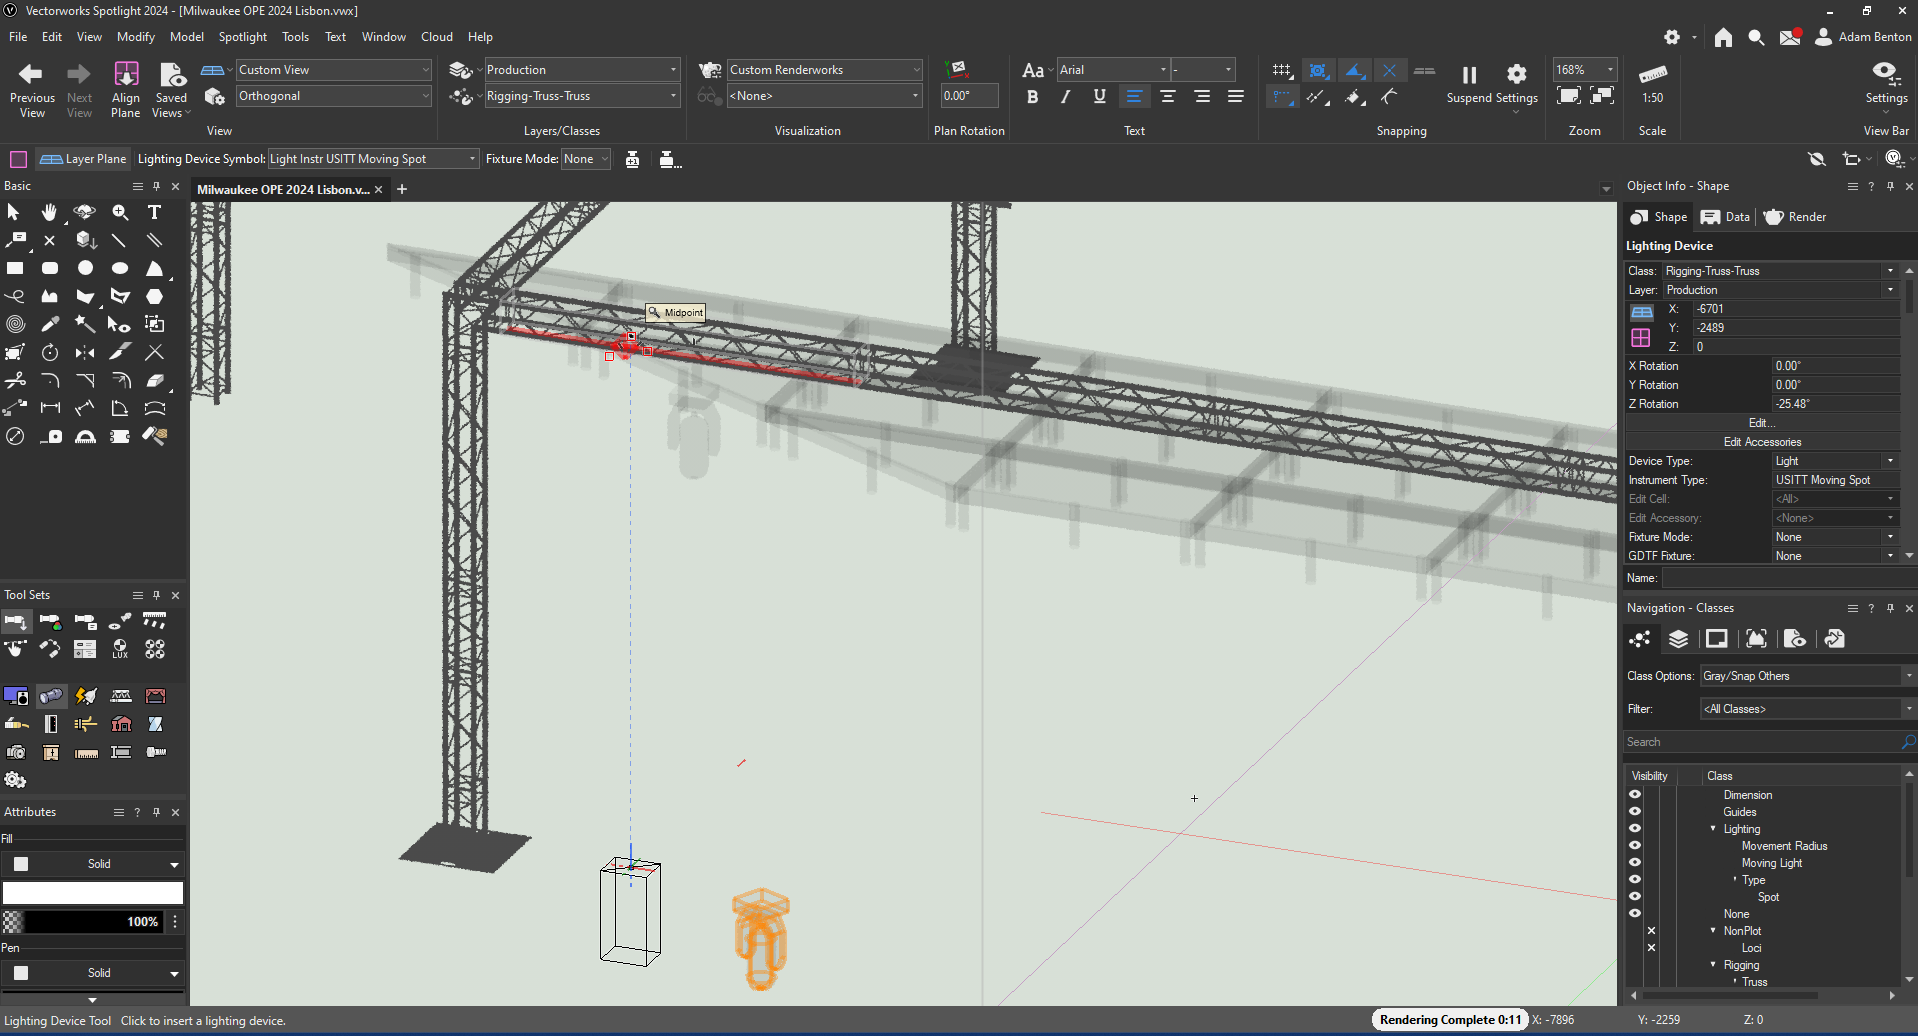Viewport: 1918px width, 1036px height.
Task: Toggle Snap to Grid
Action: (x=1283, y=70)
